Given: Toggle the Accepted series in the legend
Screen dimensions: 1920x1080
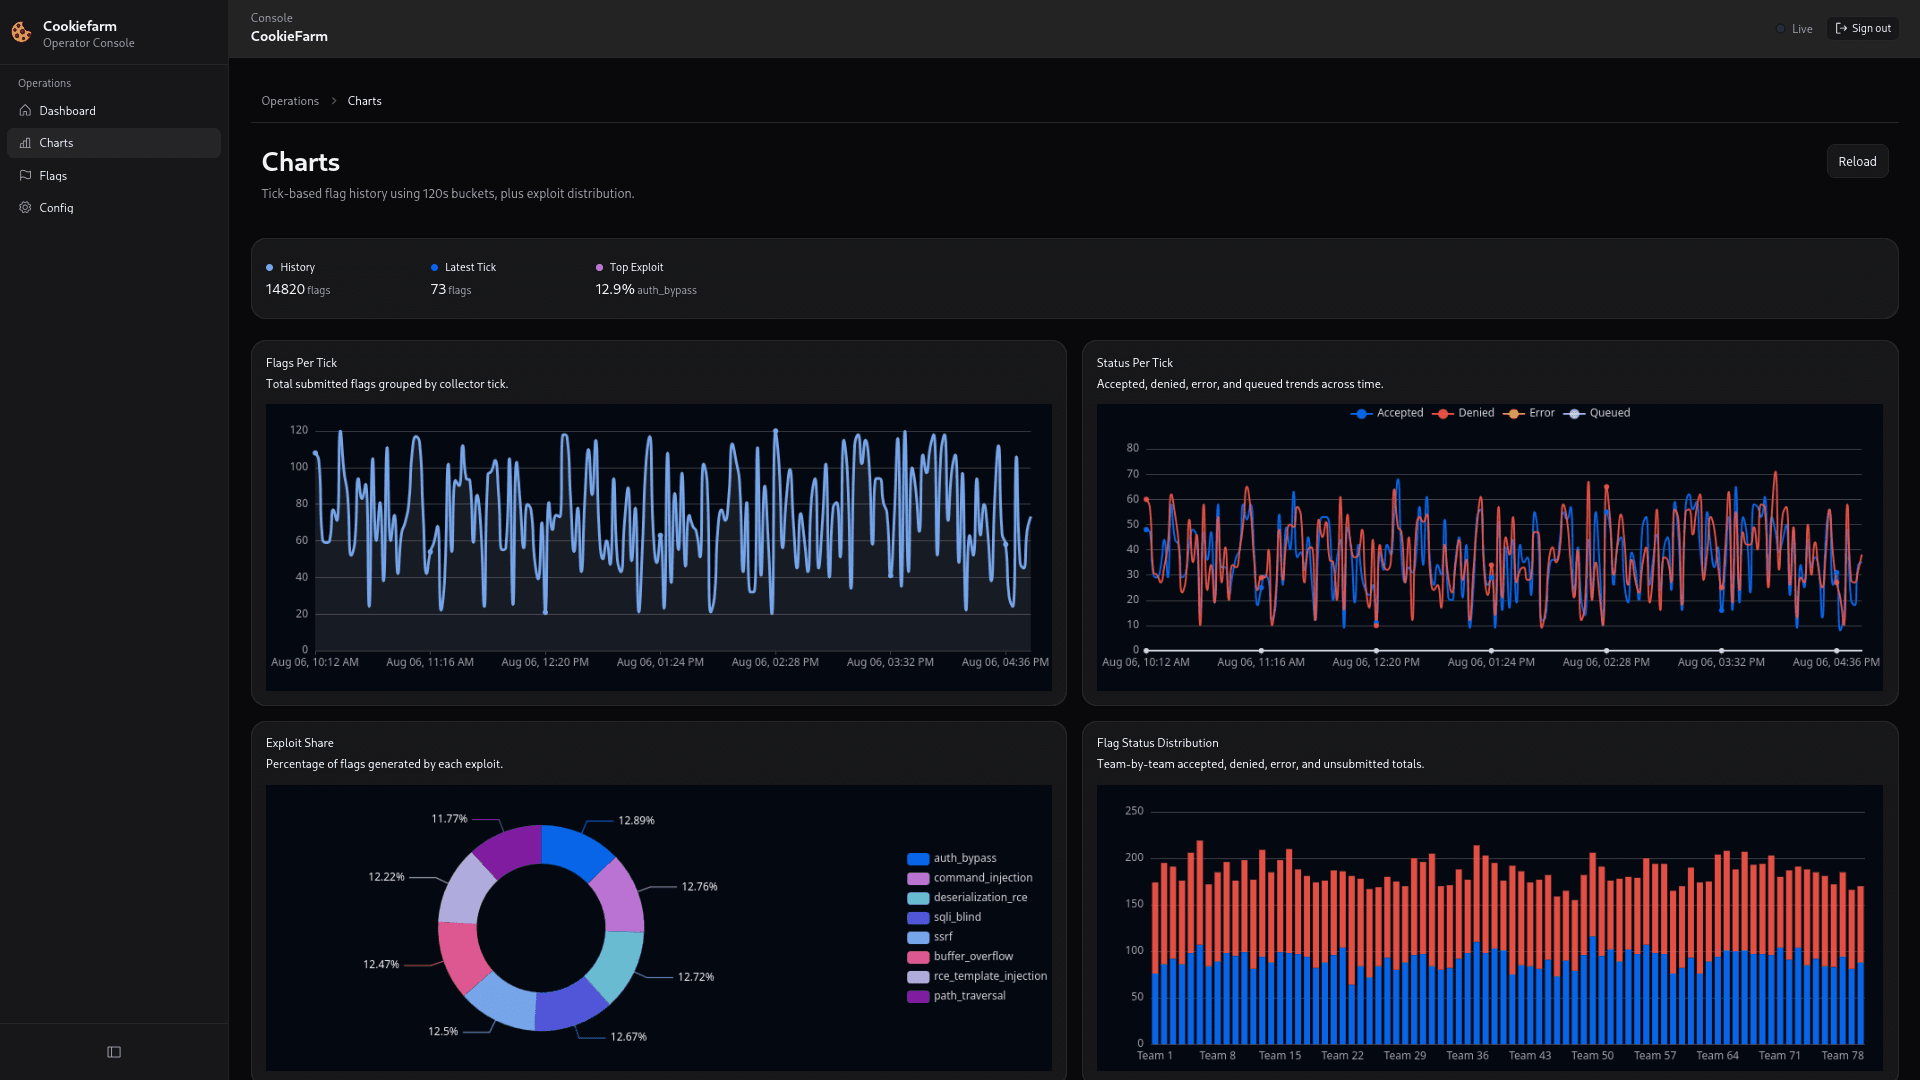Looking at the screenshot, I should point(1388,413).
